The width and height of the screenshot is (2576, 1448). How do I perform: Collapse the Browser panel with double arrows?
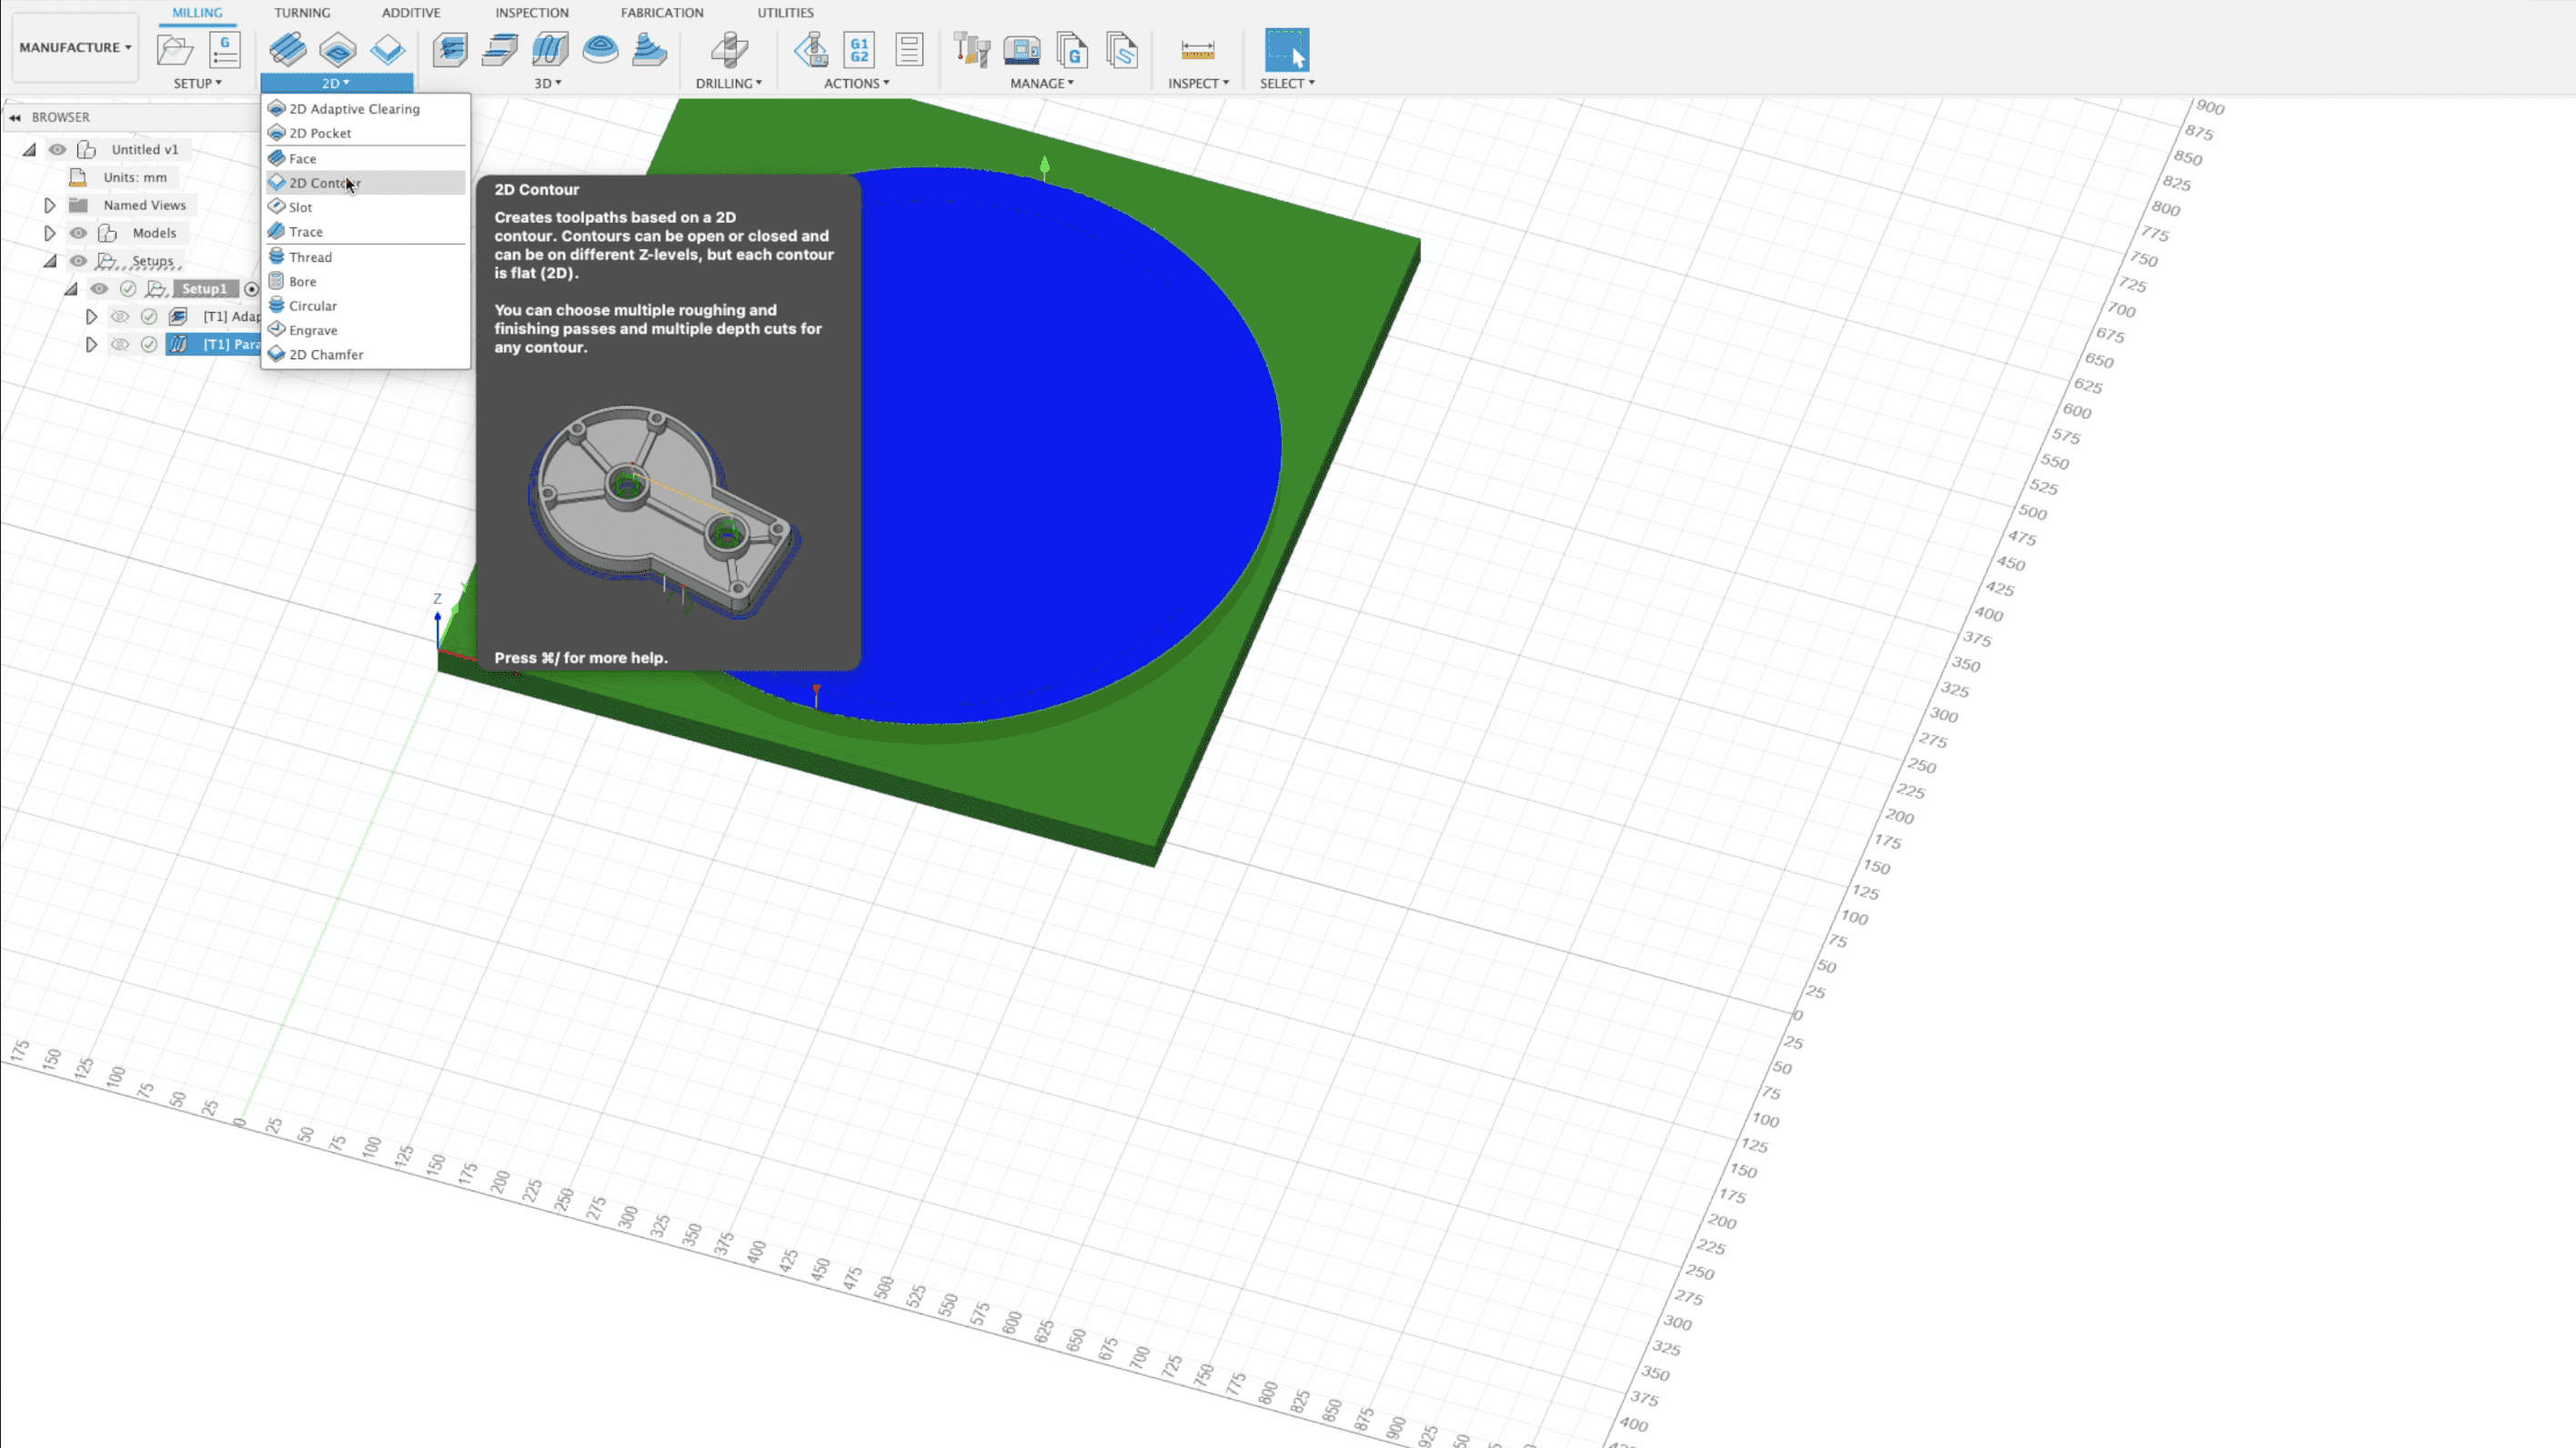coord(16,117)
